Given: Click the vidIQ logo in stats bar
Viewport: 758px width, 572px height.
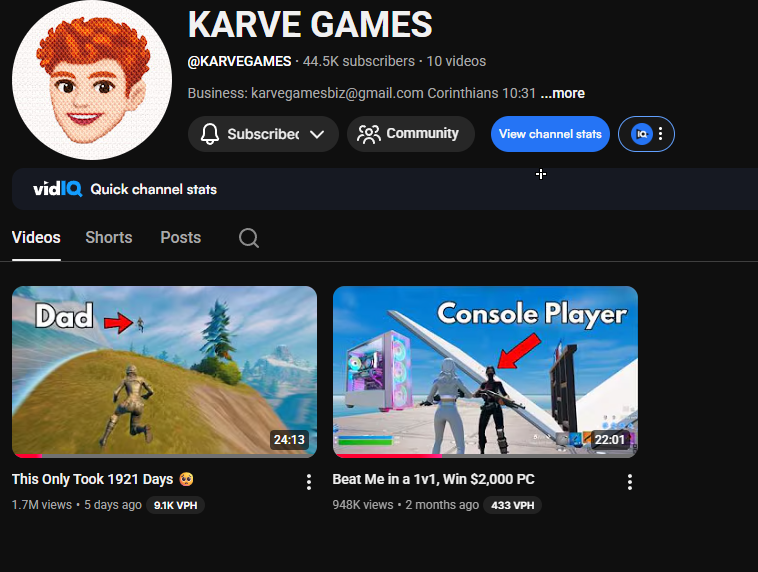Looking at the screenshot, I should 58,189.
